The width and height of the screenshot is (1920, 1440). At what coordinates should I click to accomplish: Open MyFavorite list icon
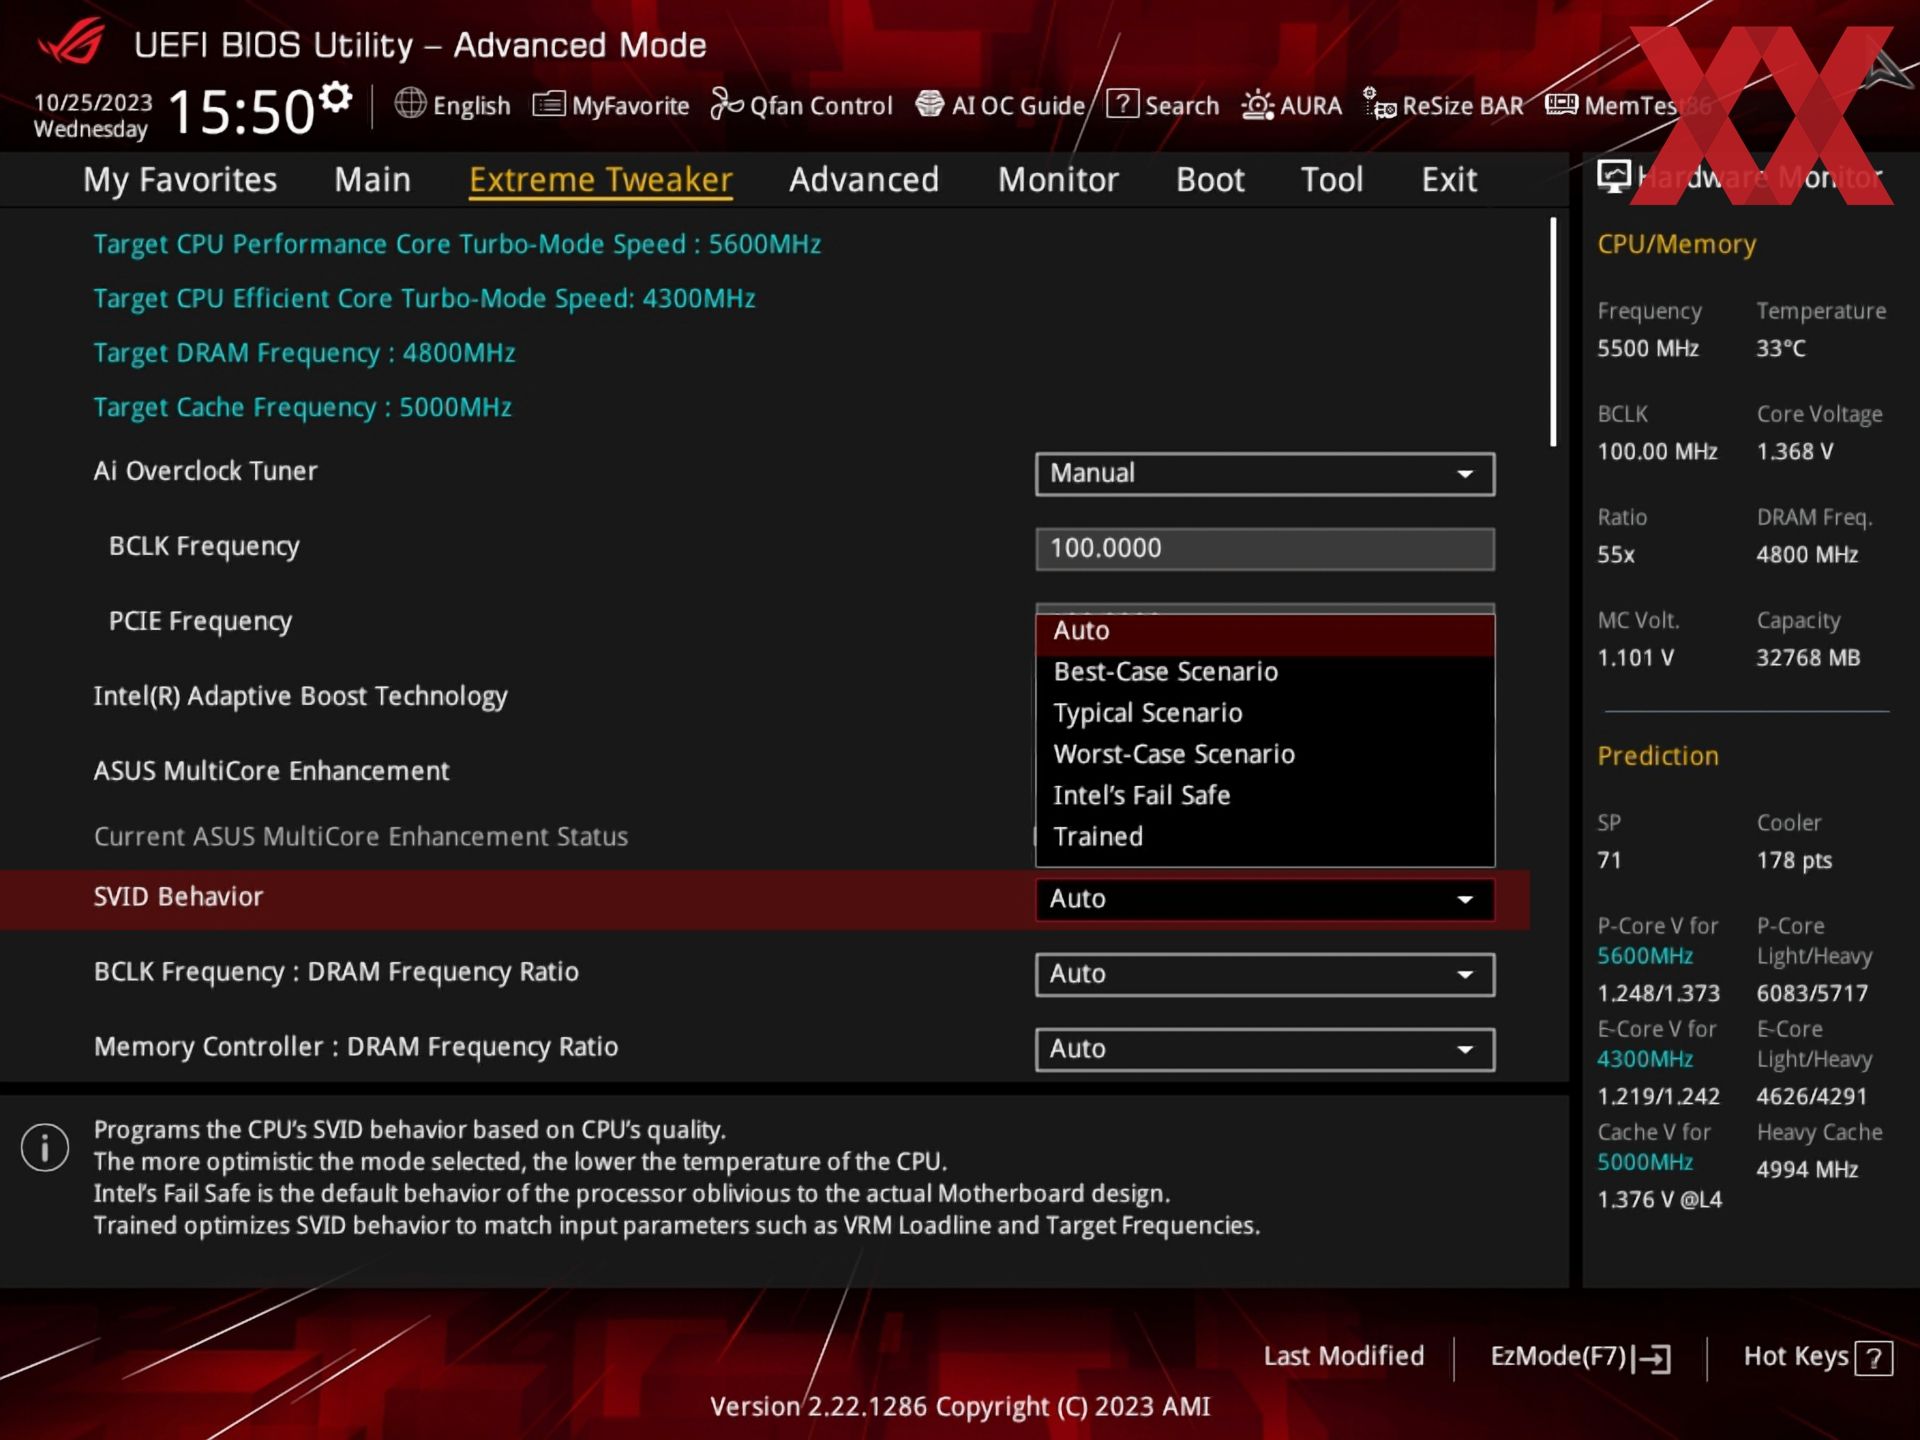[x=548, y=104]
